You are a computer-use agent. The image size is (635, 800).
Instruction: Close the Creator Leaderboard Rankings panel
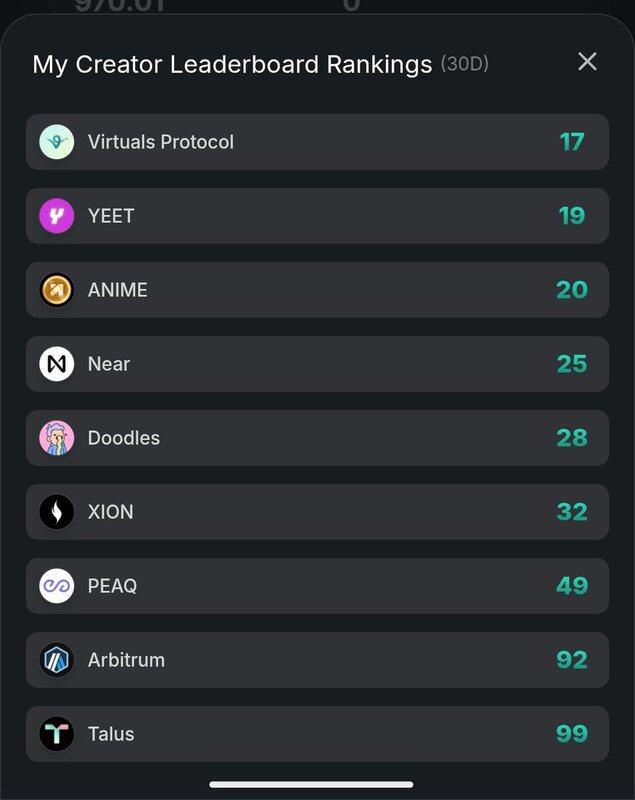587,62
